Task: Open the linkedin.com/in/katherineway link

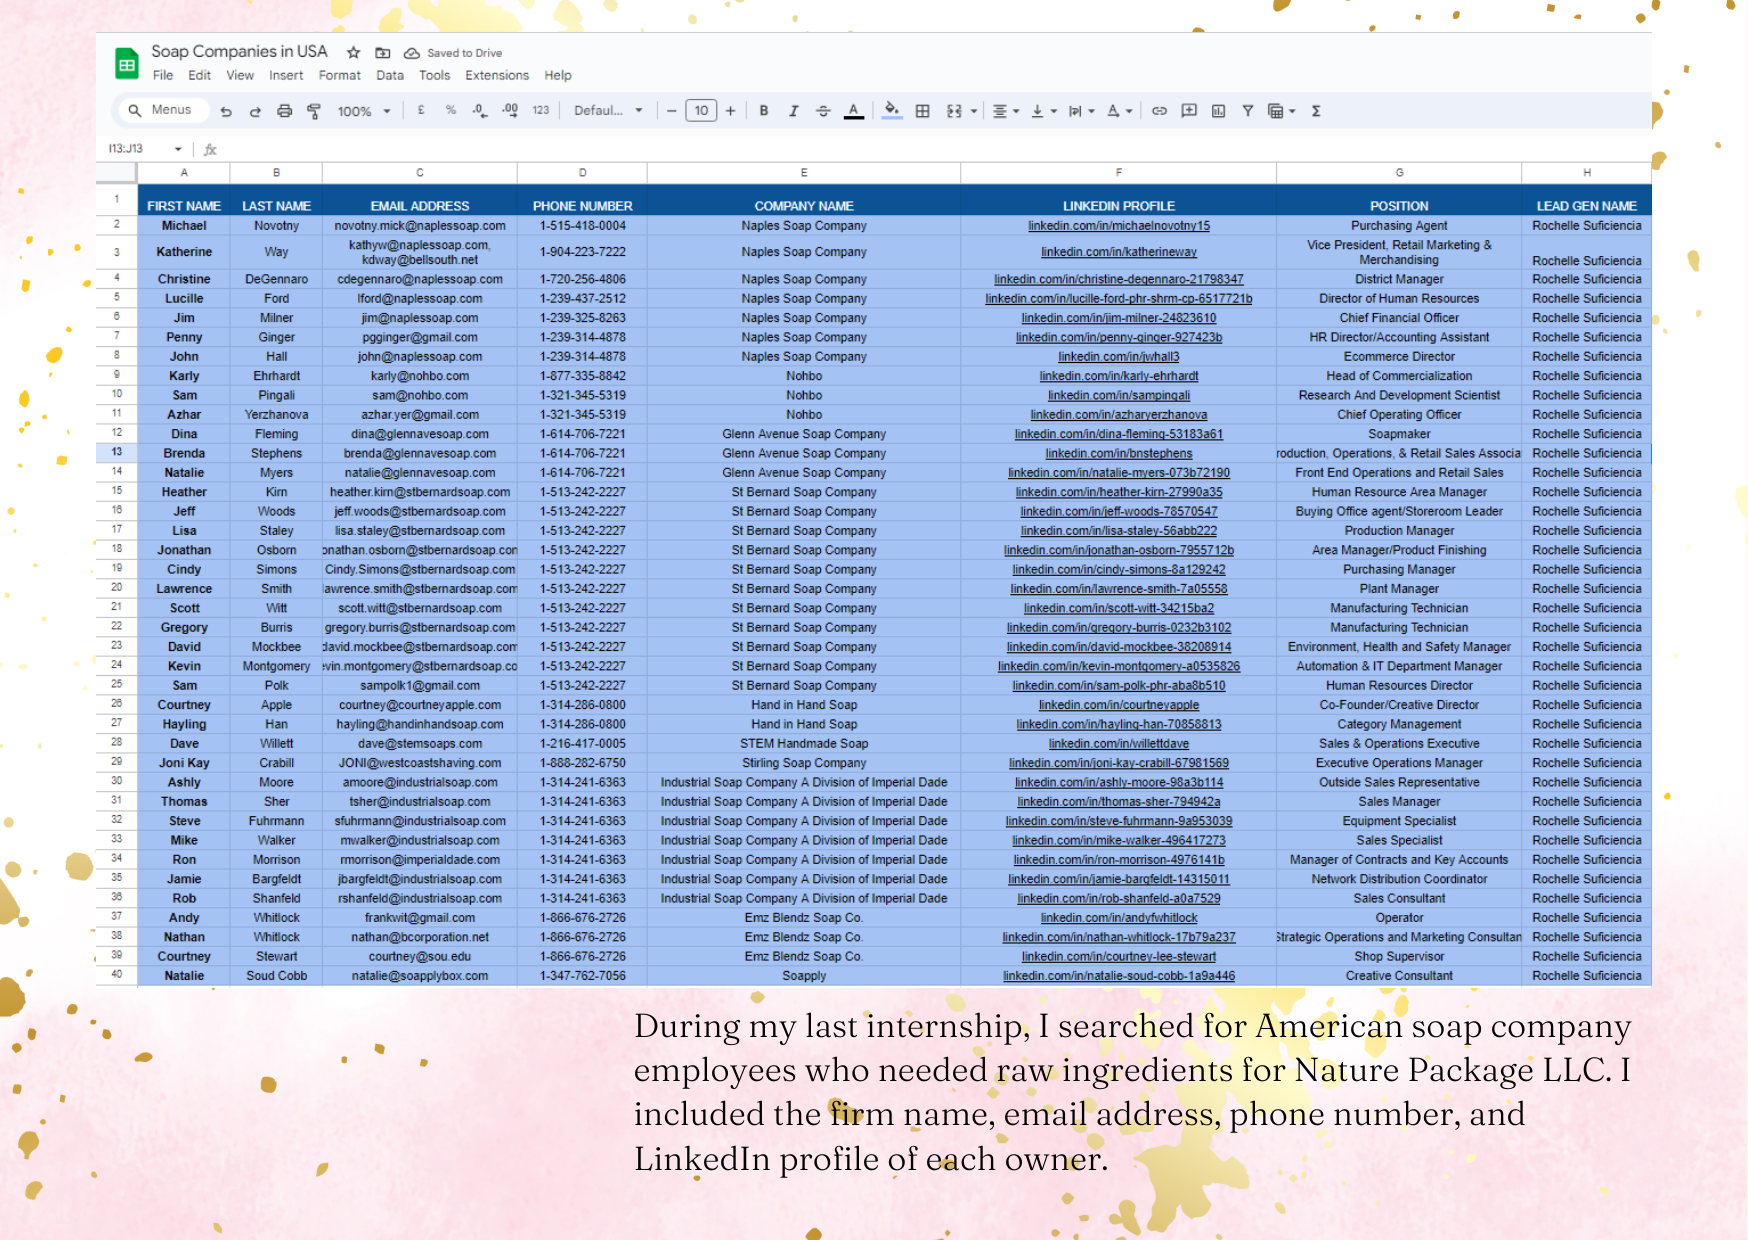Action: [x=1118, y=252]
